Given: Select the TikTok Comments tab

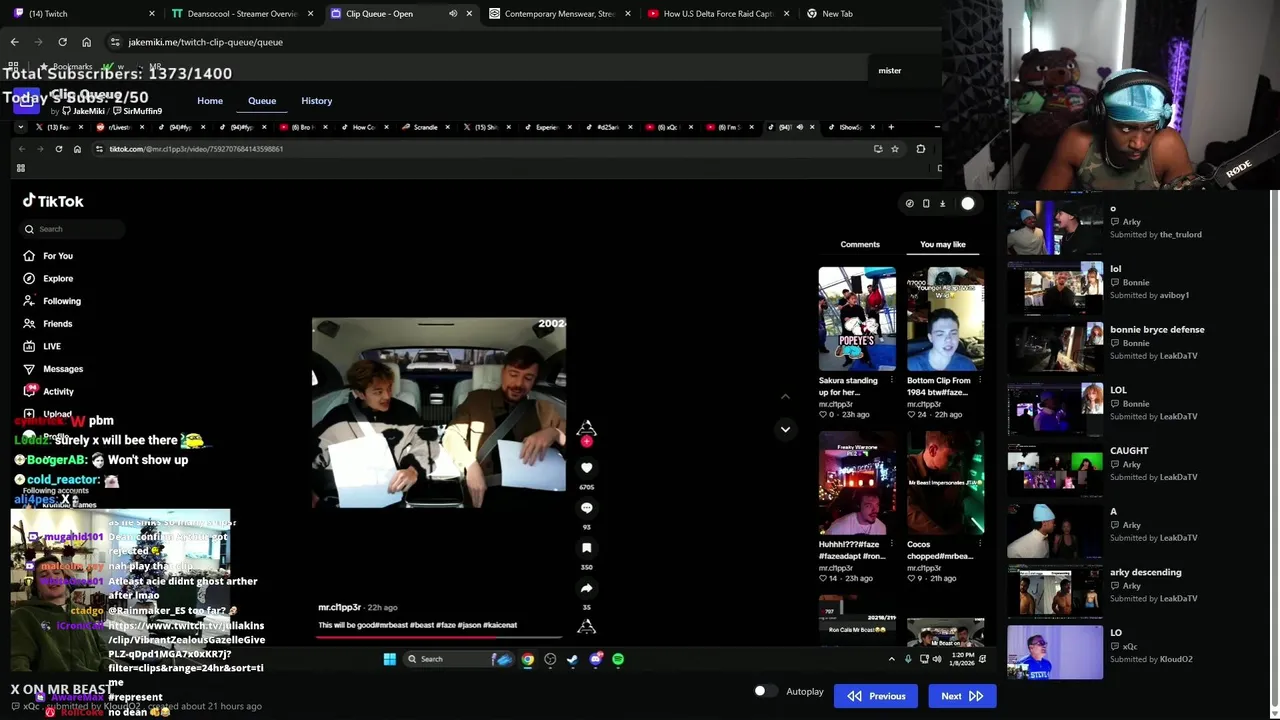Looking at the screenshot, I should [860, 244].
